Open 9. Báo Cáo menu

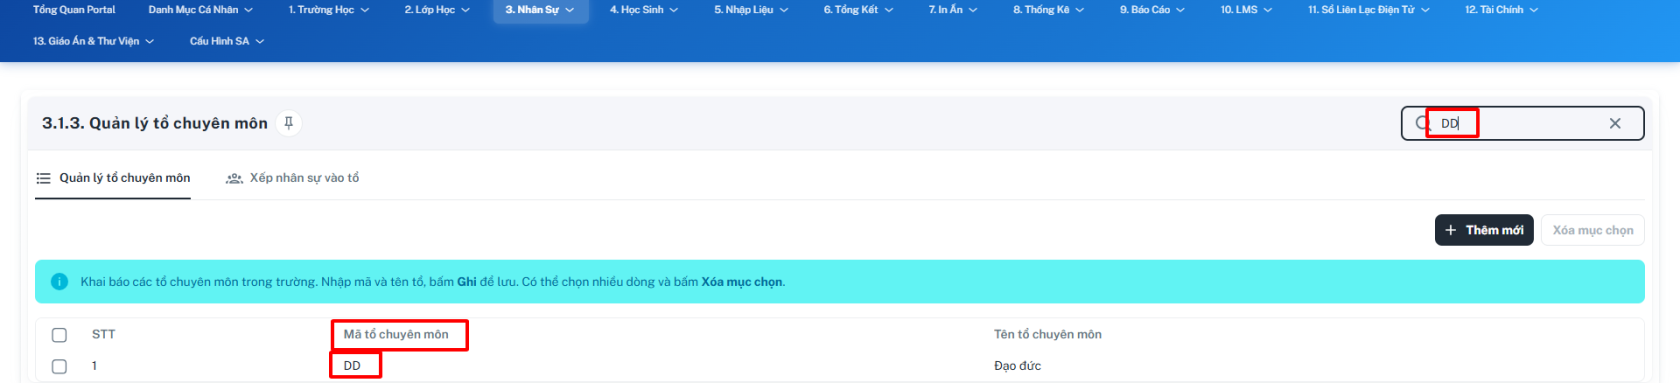1152,10
